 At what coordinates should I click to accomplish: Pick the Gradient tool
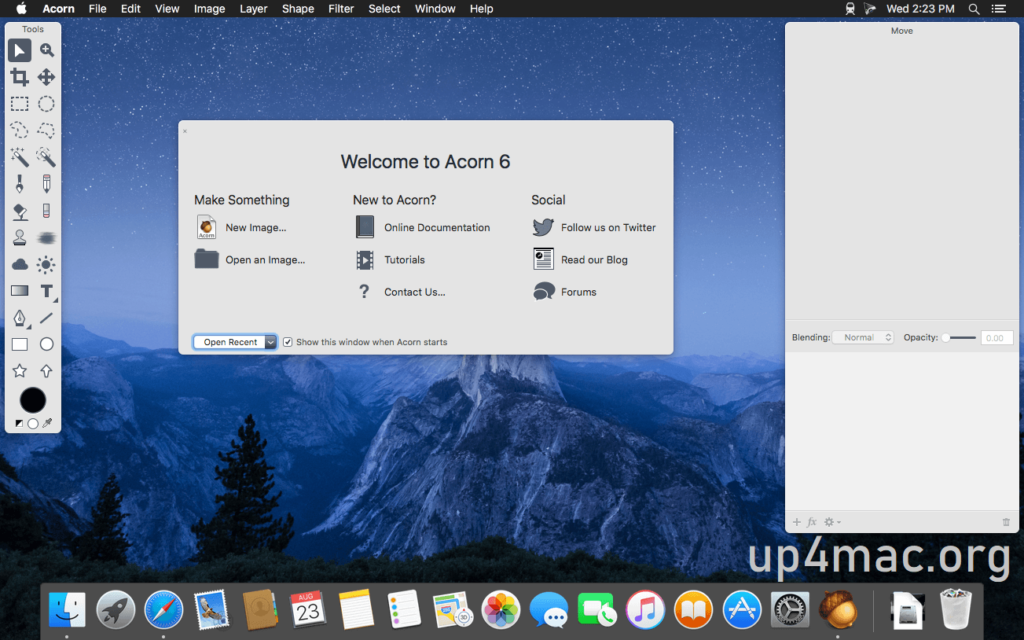[19, 291]
